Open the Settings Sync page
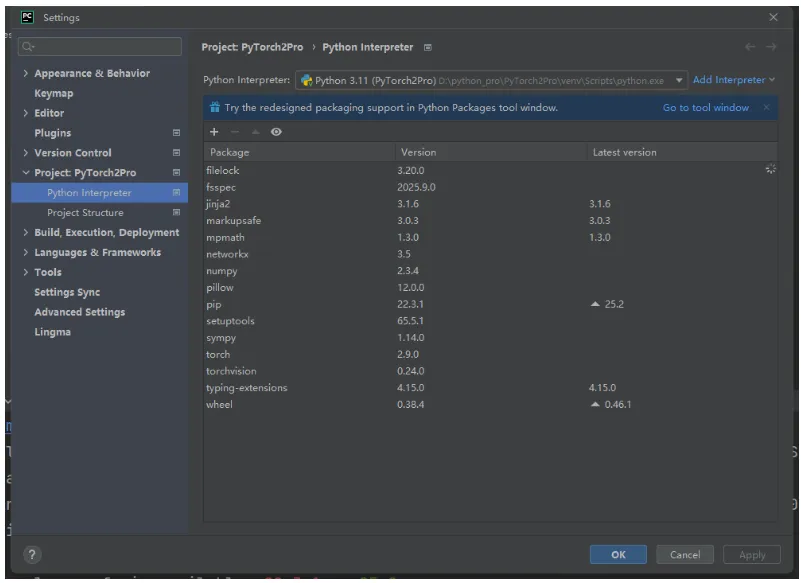 click(x=67, y=292)
